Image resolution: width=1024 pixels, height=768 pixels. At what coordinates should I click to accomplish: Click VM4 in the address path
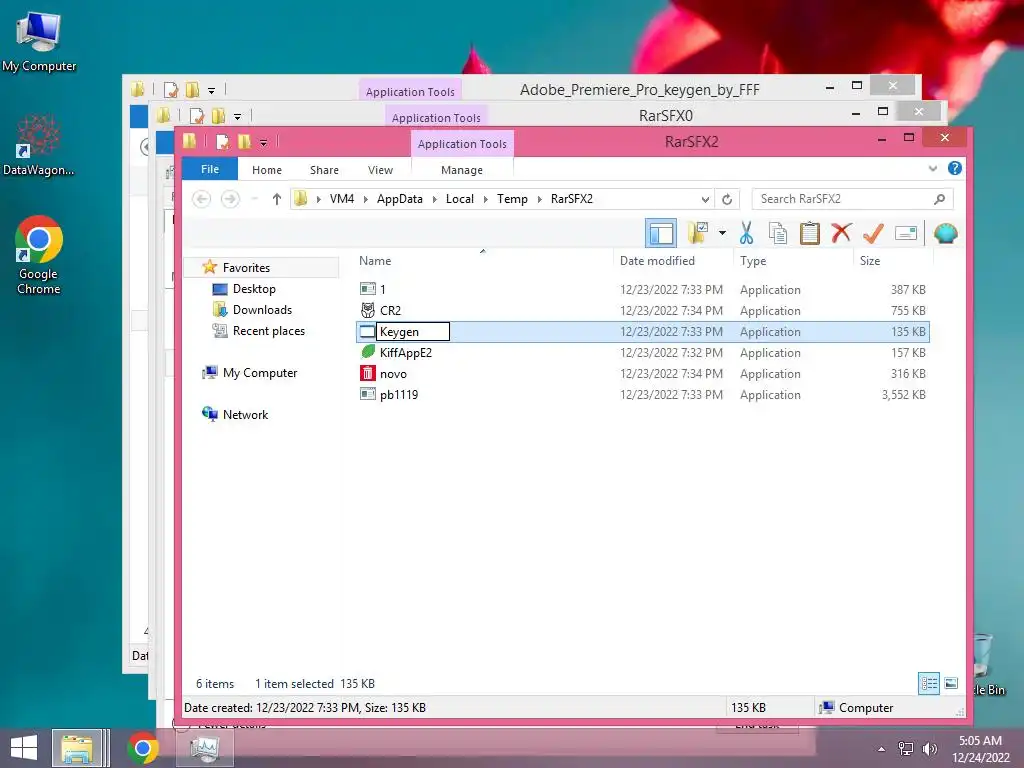click(342, 199)
